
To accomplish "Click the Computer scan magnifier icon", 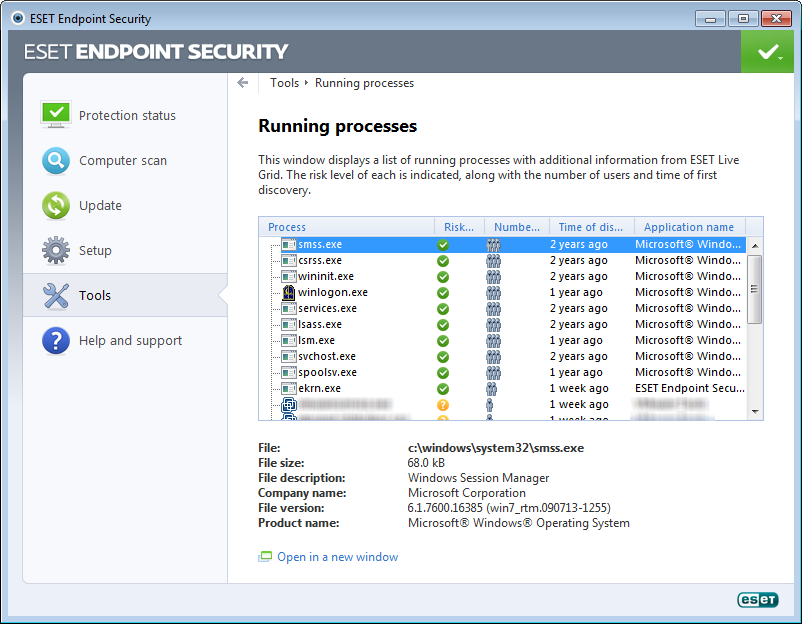I will (55, 160).
